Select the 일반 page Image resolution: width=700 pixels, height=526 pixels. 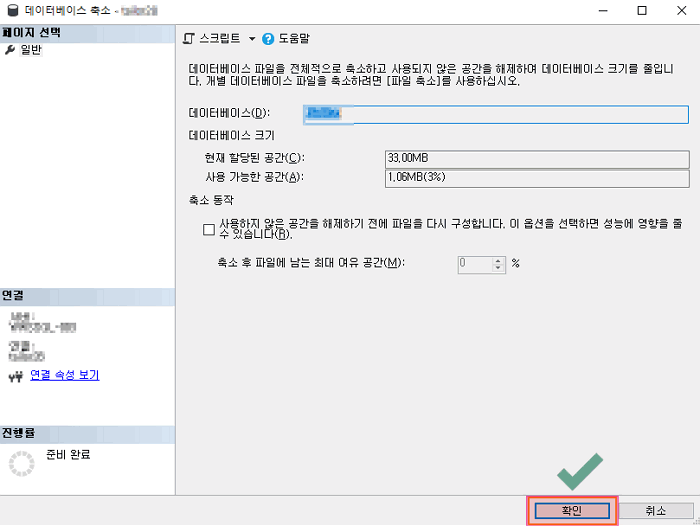(x=31, y=50)
